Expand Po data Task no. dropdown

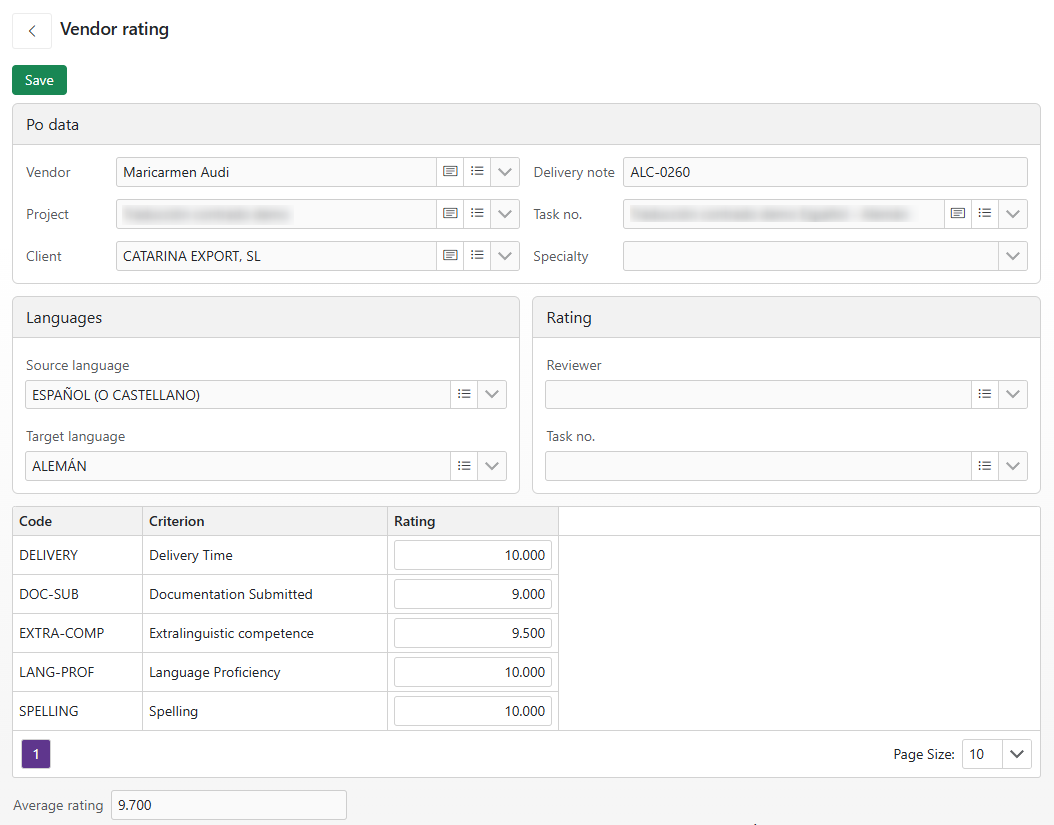[x=1013, y=213]
